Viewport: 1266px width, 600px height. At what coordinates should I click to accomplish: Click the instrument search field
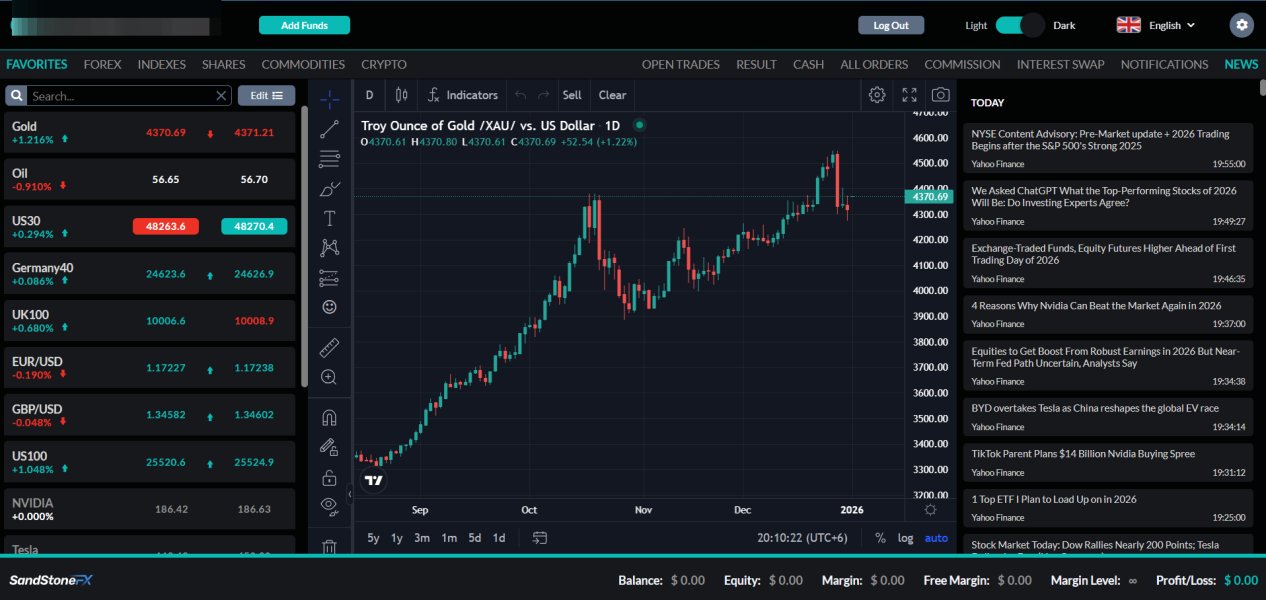pos(120,96)
